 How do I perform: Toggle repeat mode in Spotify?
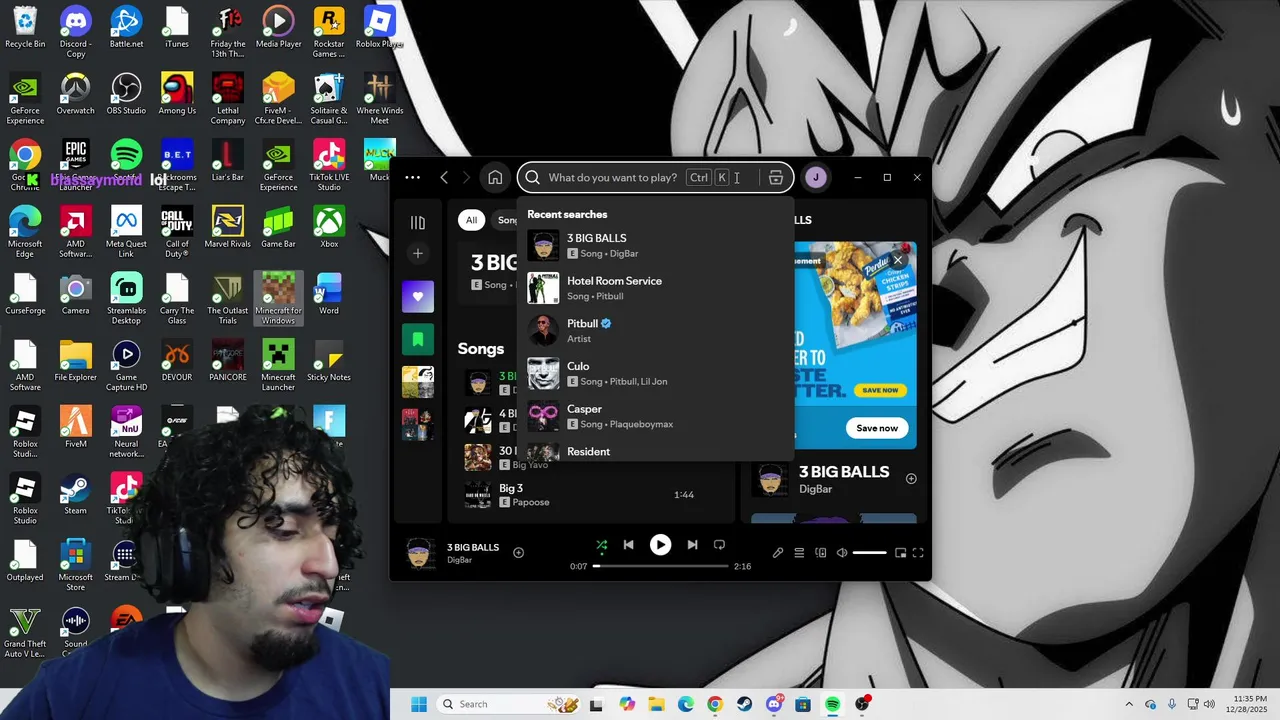click(719, 545)
